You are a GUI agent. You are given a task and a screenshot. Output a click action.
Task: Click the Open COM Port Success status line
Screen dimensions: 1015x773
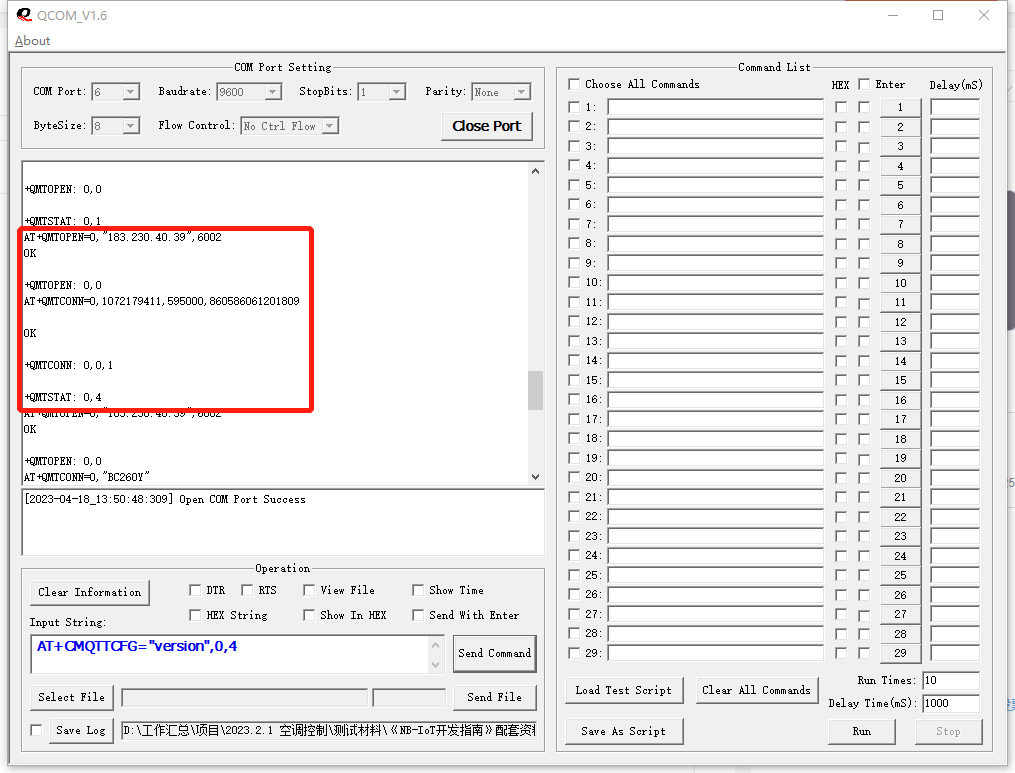pos(164,499)
